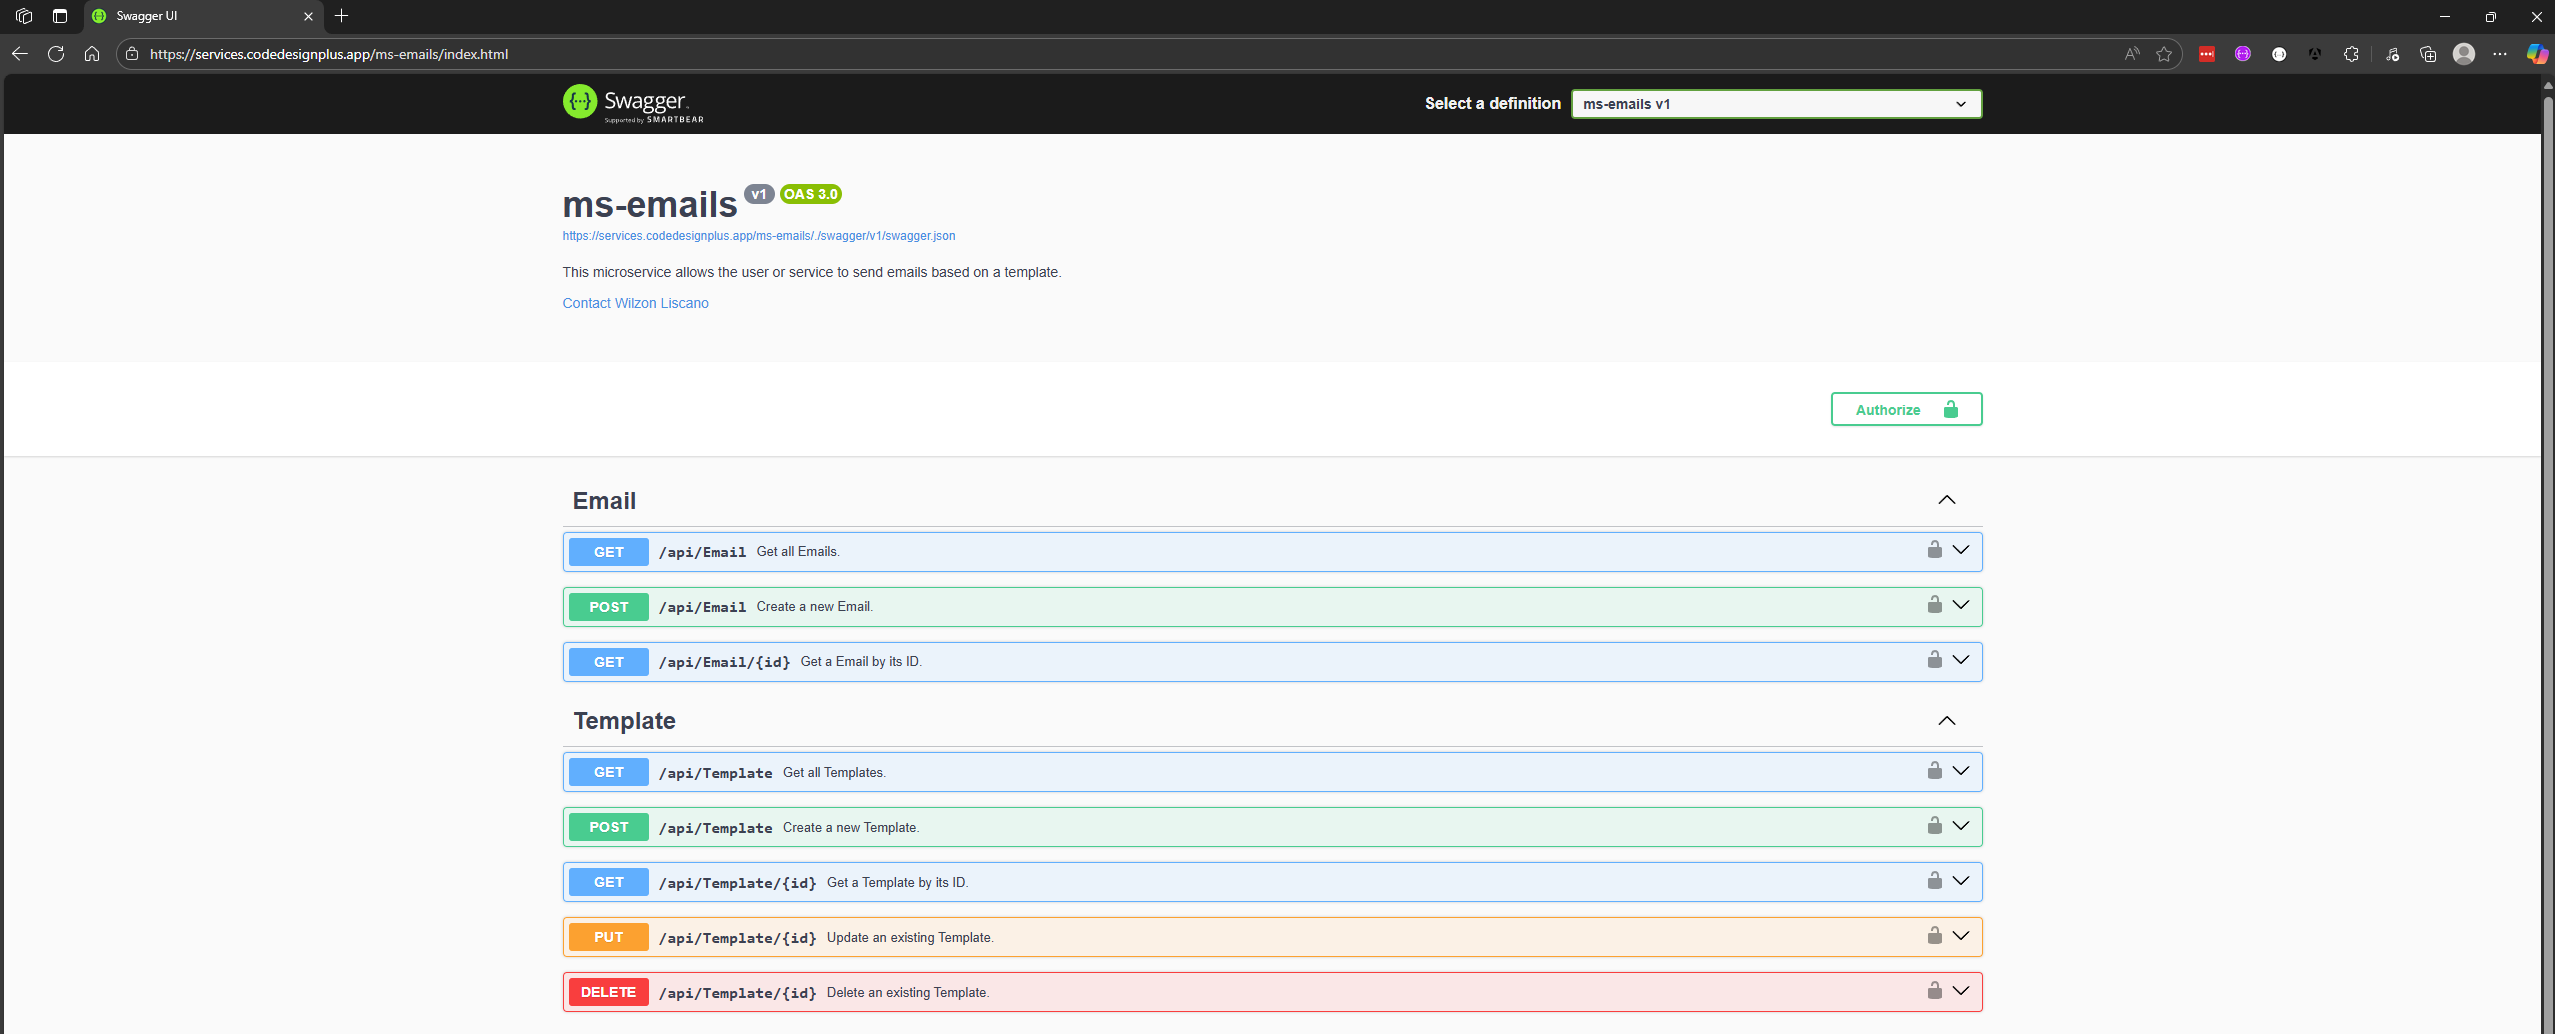
Task: Click the Template section heading
Action: [x=624, y=721]
